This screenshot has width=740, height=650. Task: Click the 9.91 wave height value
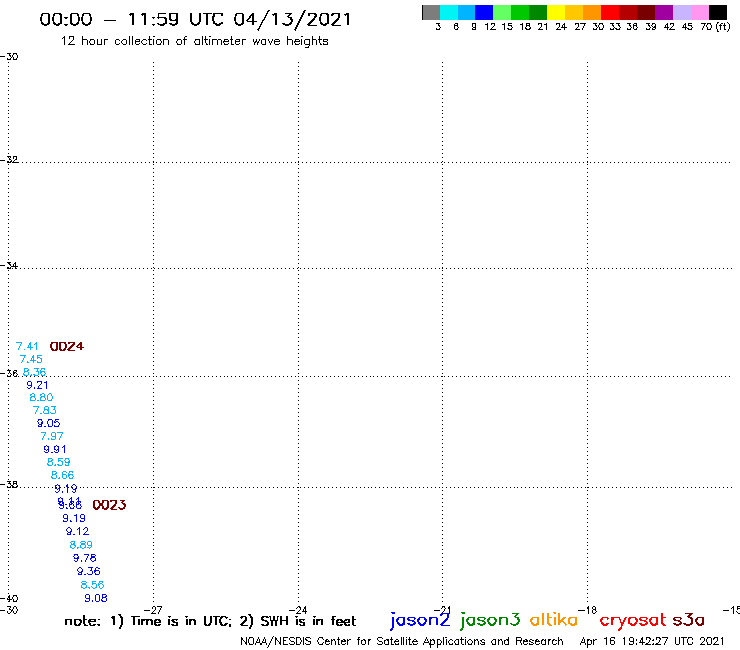coord(55,449)
